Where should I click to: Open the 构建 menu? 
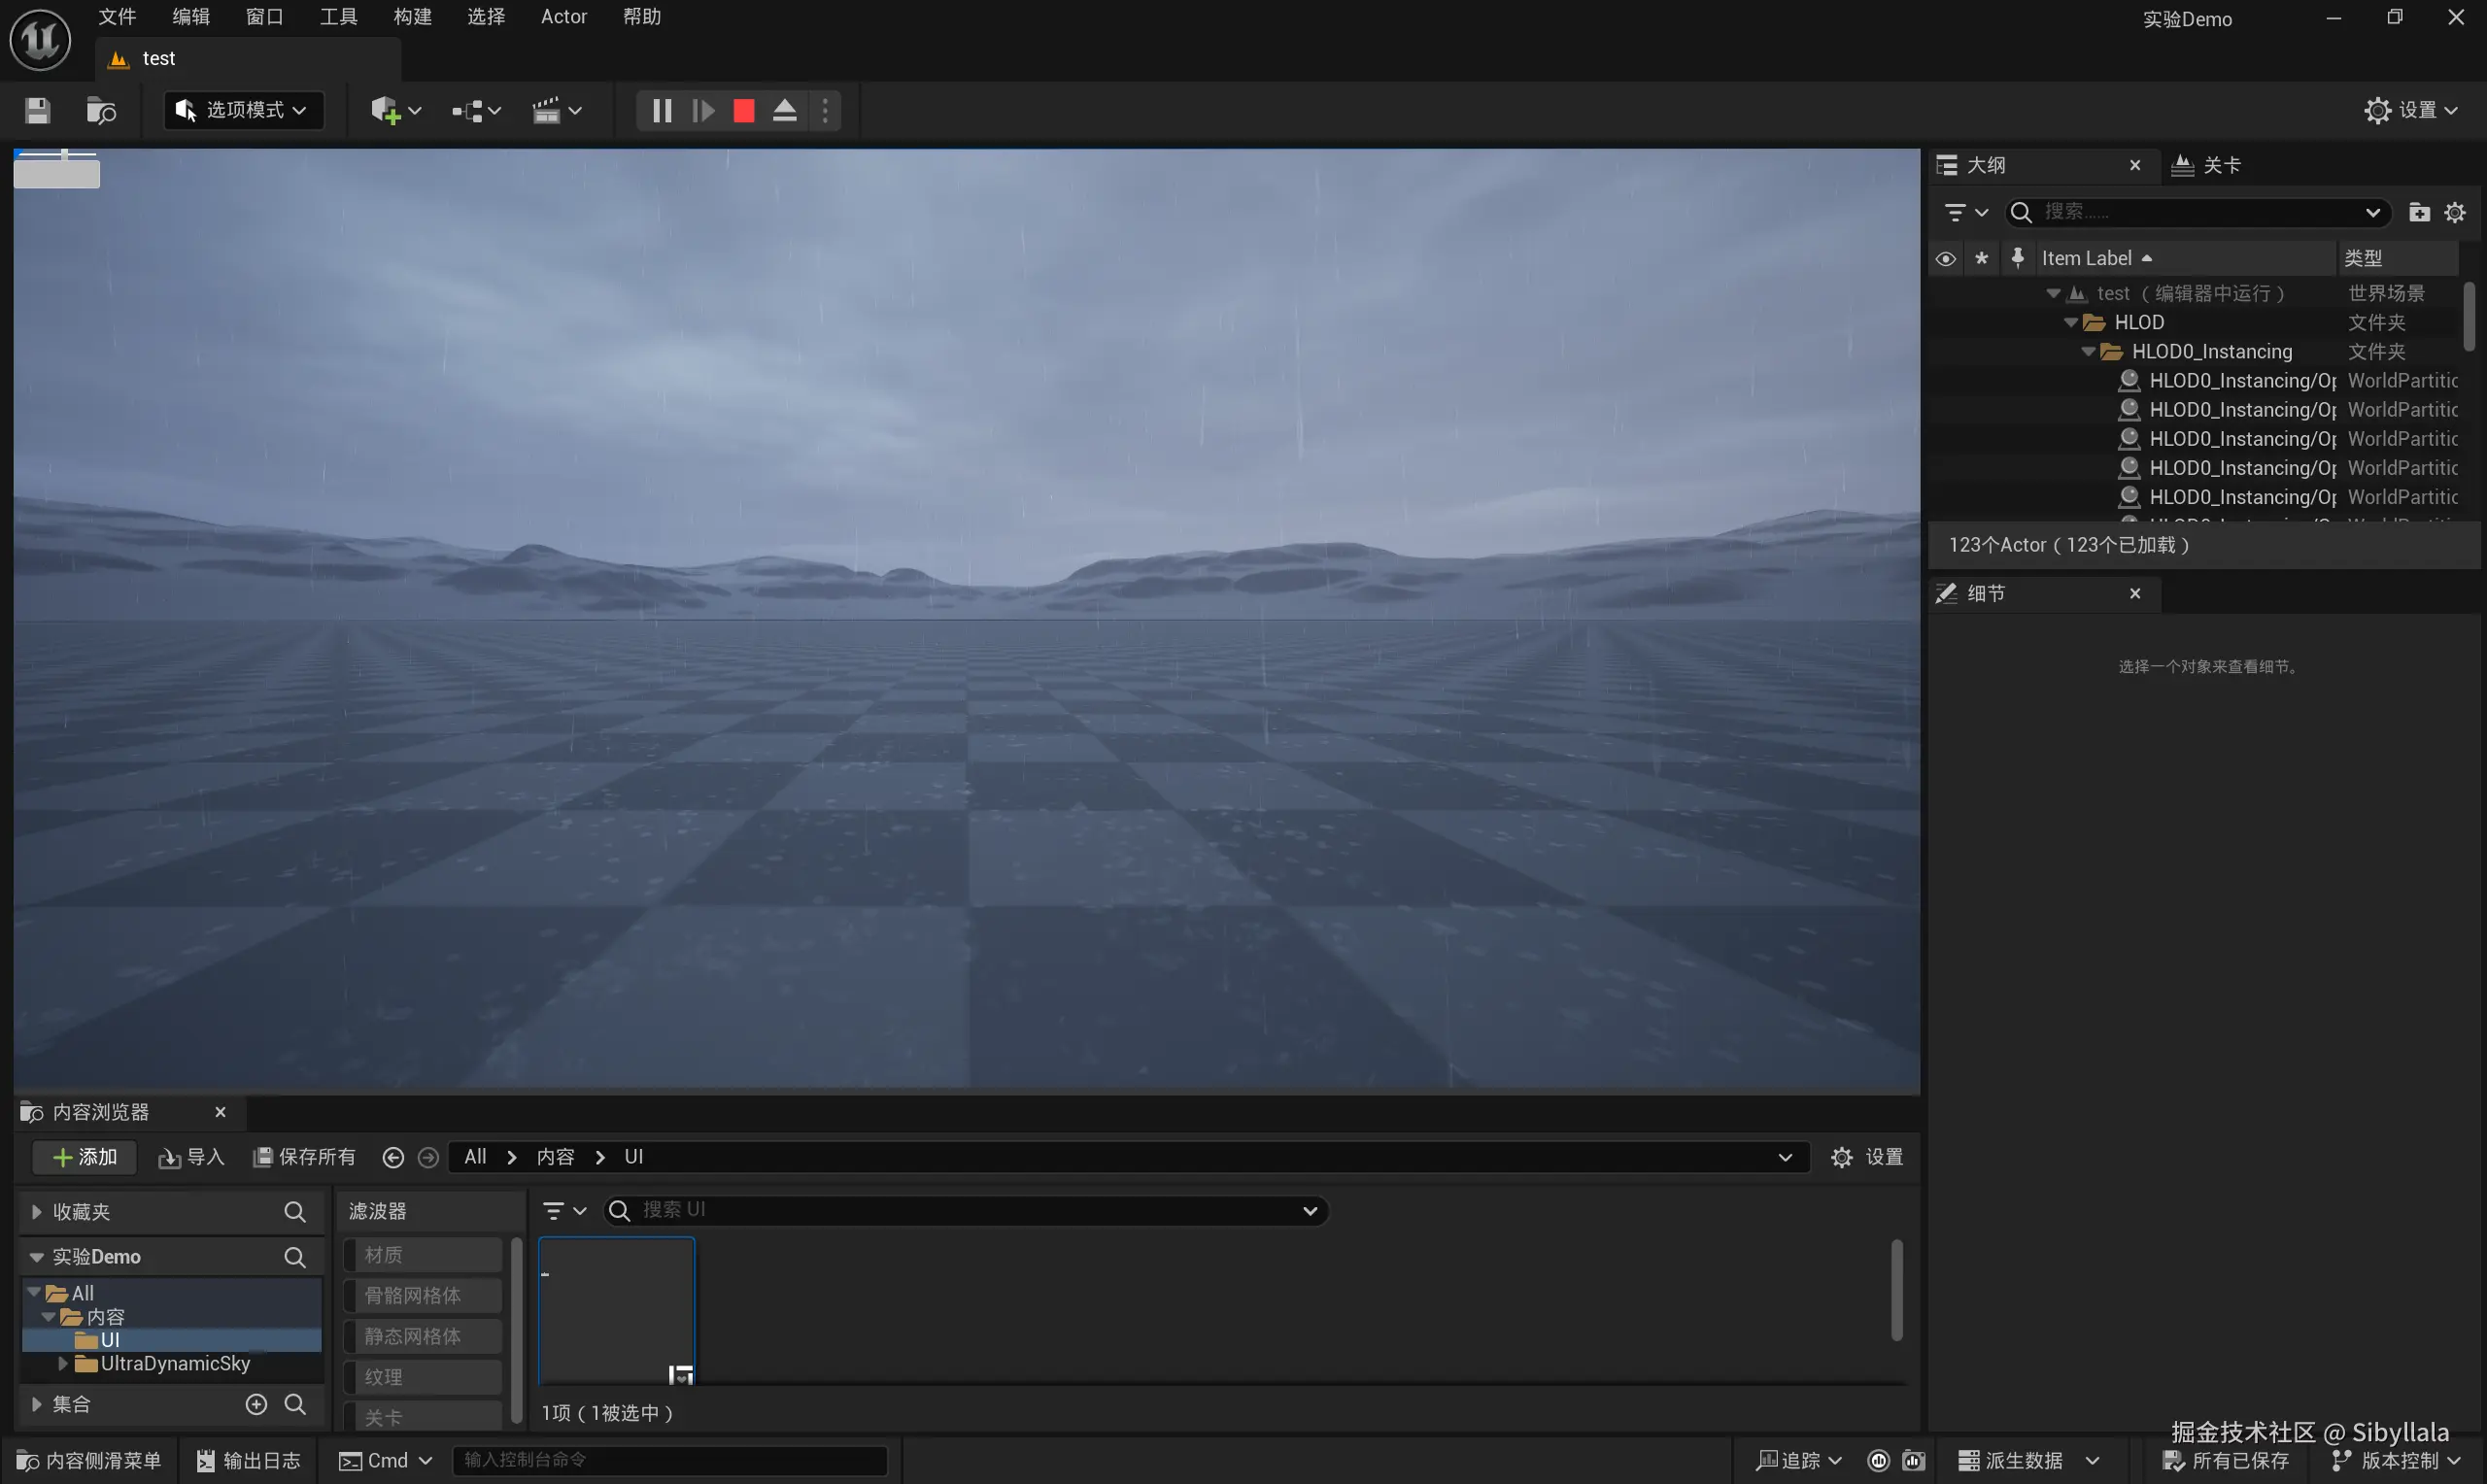coord(412,17)
